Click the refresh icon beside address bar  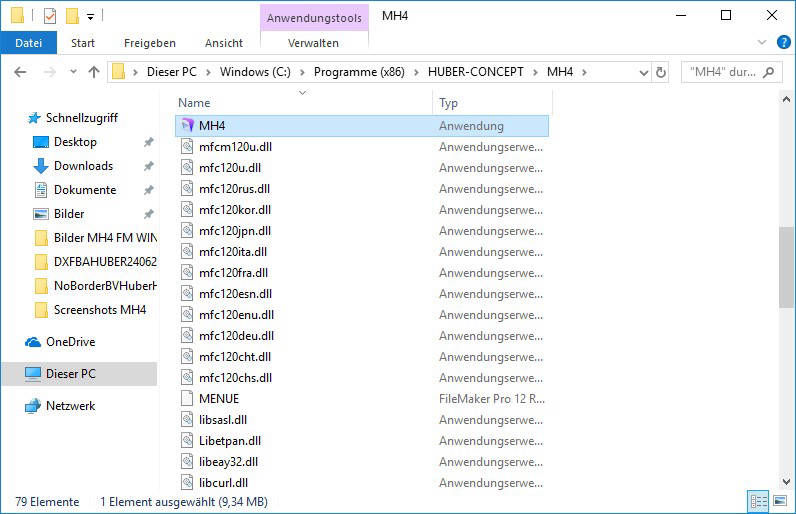pyautogui.click(x=660, y=72)
